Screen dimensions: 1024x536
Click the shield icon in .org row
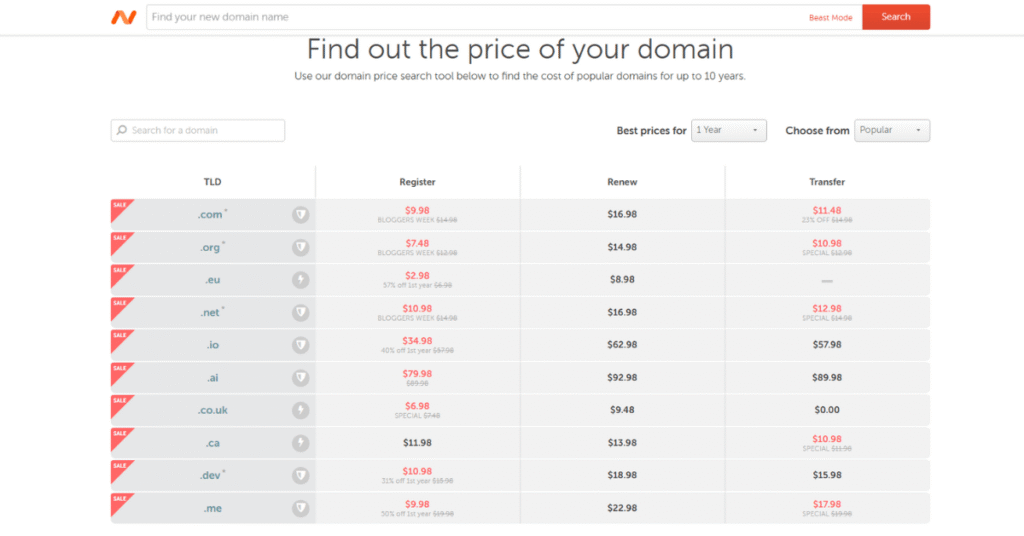click(x=300, y=247)
